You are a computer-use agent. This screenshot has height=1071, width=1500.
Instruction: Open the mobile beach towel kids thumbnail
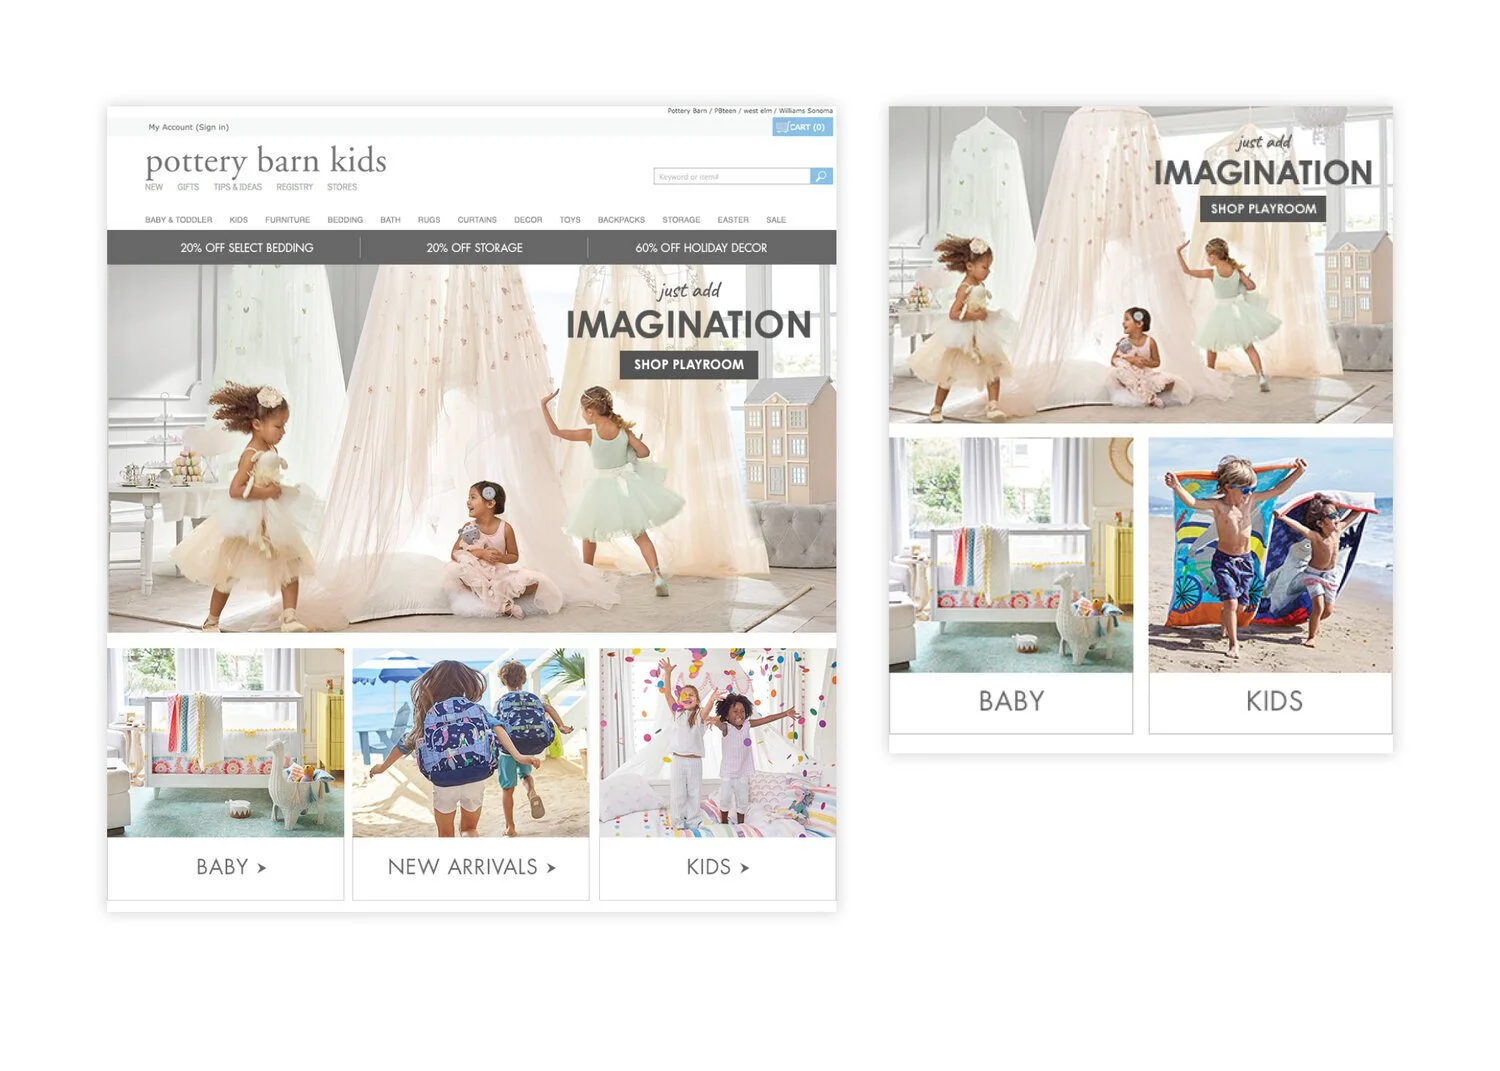click(1271, 555)
